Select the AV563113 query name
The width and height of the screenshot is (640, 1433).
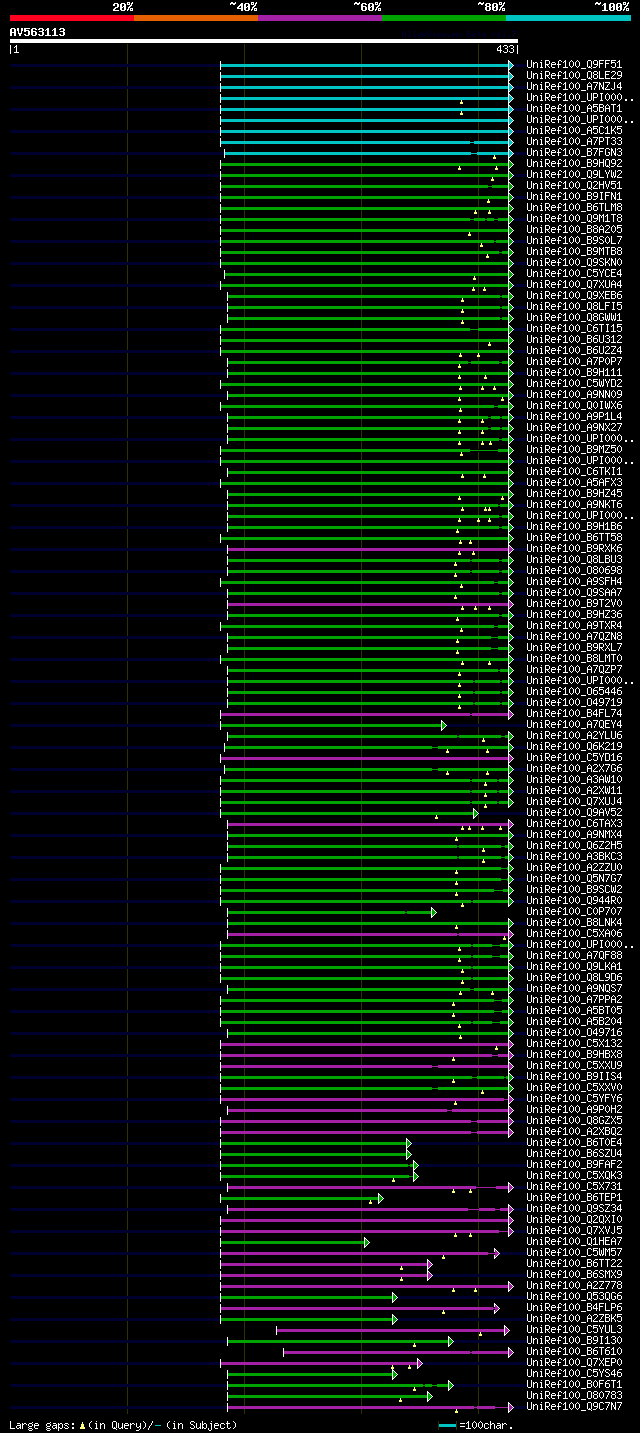pos(38,32)
